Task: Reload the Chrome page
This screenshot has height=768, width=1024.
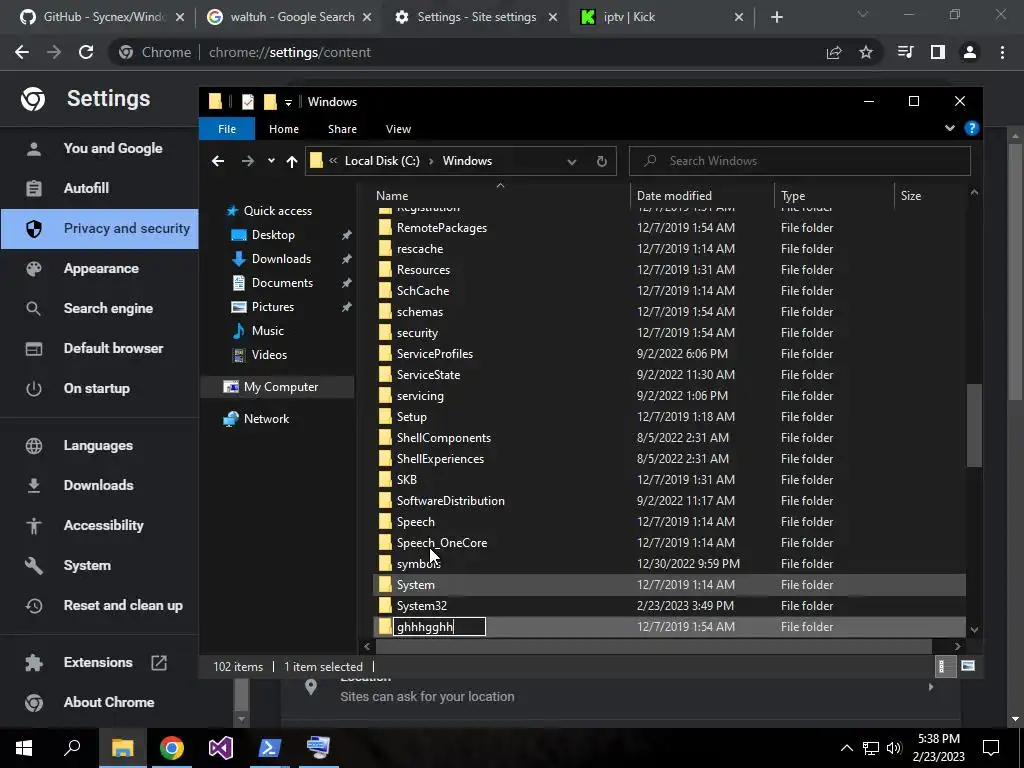Action: click(x=86, y=52)
